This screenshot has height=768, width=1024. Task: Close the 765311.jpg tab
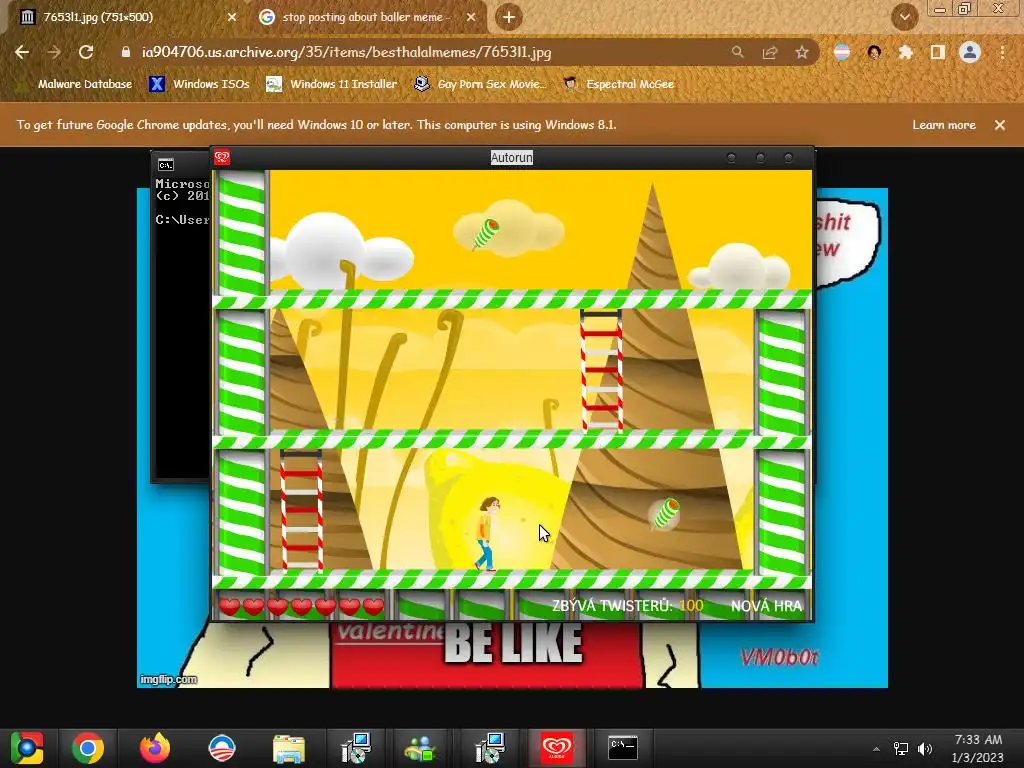[x=232, y=18]
